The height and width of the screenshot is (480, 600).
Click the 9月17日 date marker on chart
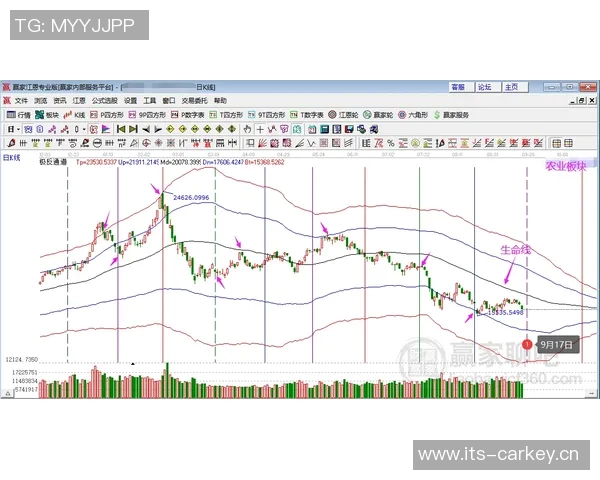pos(557,343)
